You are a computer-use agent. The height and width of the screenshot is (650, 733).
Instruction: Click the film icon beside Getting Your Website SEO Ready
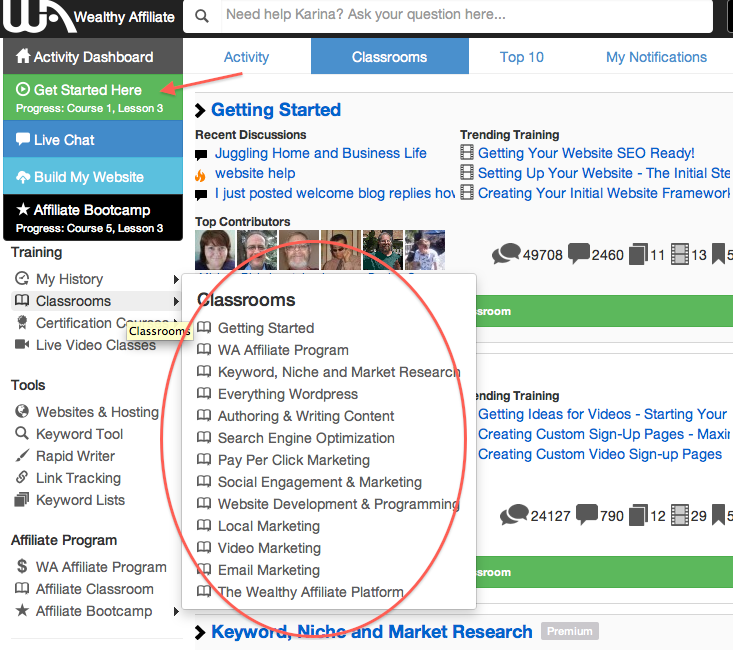[x=467, y=152]
